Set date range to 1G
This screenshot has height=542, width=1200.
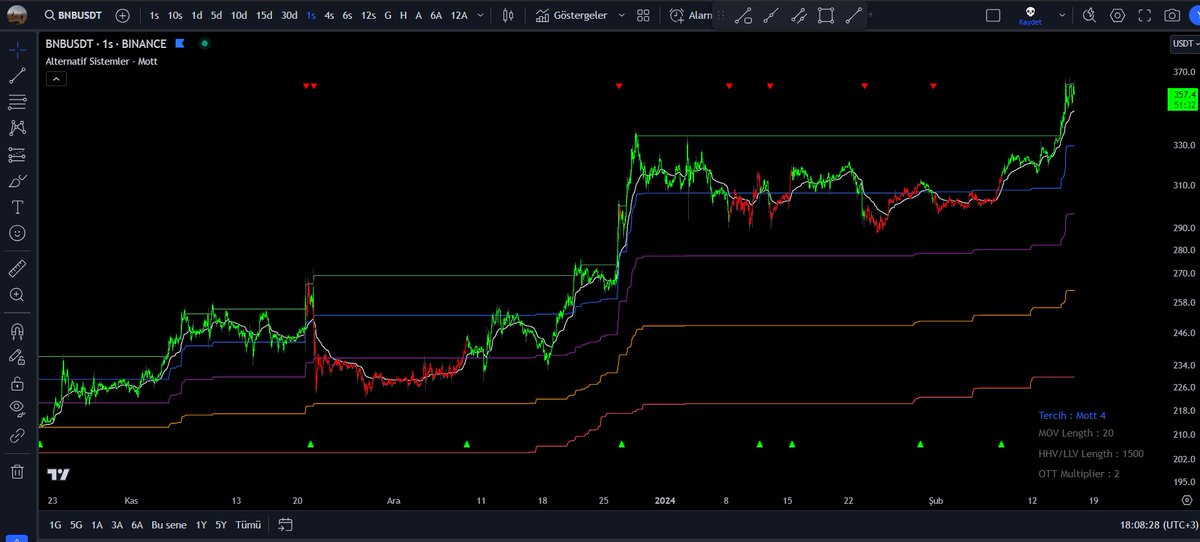(55, 524)
